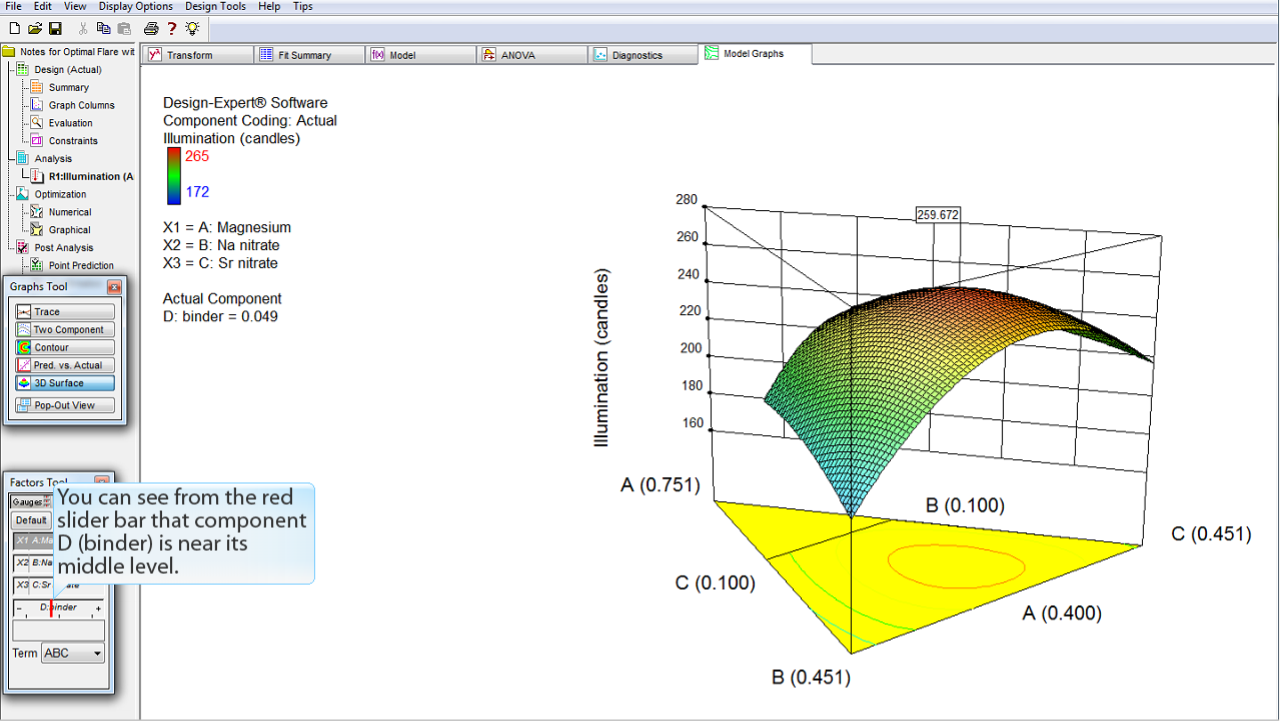Click the Pop-Out View button

point(65,405)
